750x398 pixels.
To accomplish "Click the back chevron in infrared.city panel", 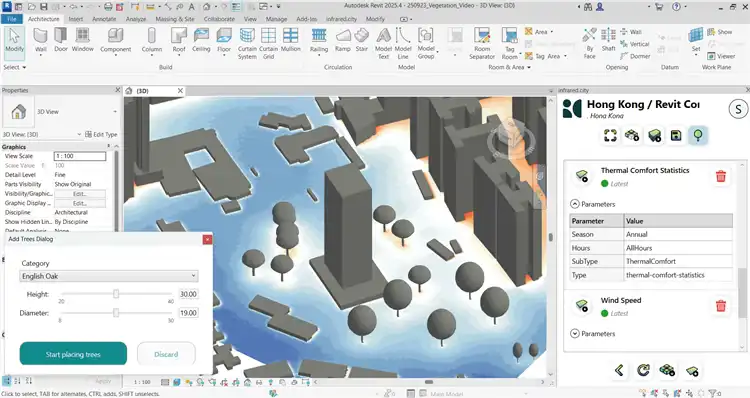I will click(619, 370).
